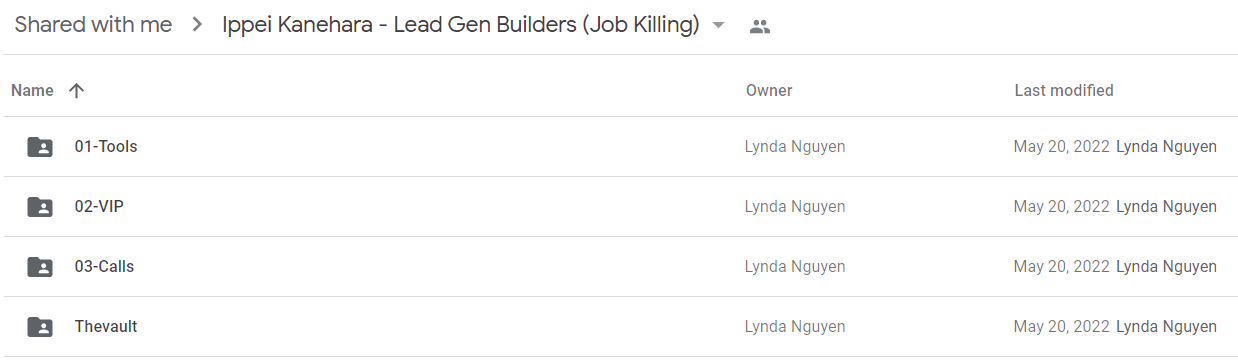The image size is (1238, 360).
Task: Click the May 20, 2022 date for Thevault
Action: [x=1061, y=327]
